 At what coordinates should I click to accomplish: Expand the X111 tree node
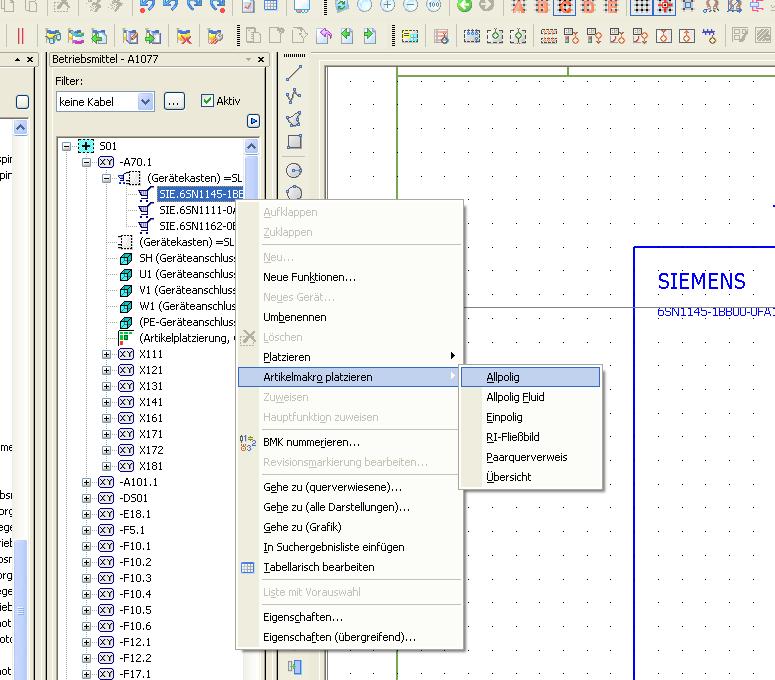point(107,354)
